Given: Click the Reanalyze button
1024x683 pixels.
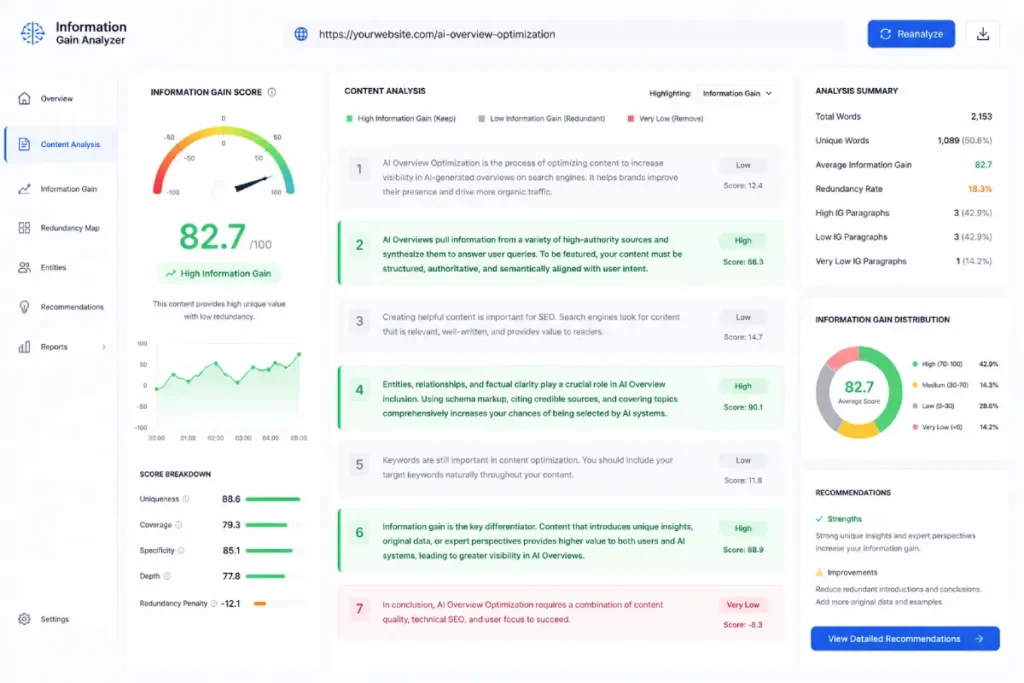Looking at the screenshot, I should pyautogui.click(x=911, y=34).
